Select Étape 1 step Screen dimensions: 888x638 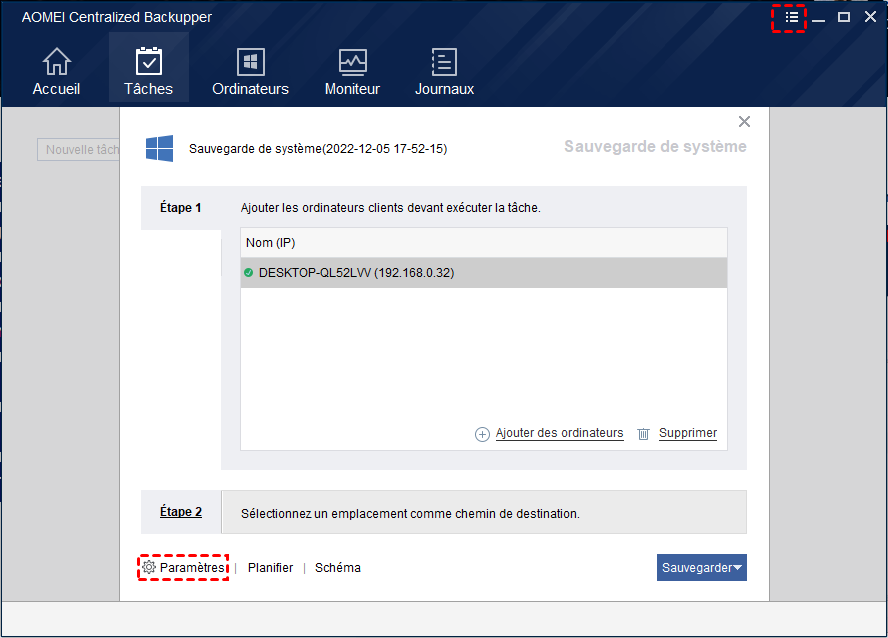click(x=181, y=208)
